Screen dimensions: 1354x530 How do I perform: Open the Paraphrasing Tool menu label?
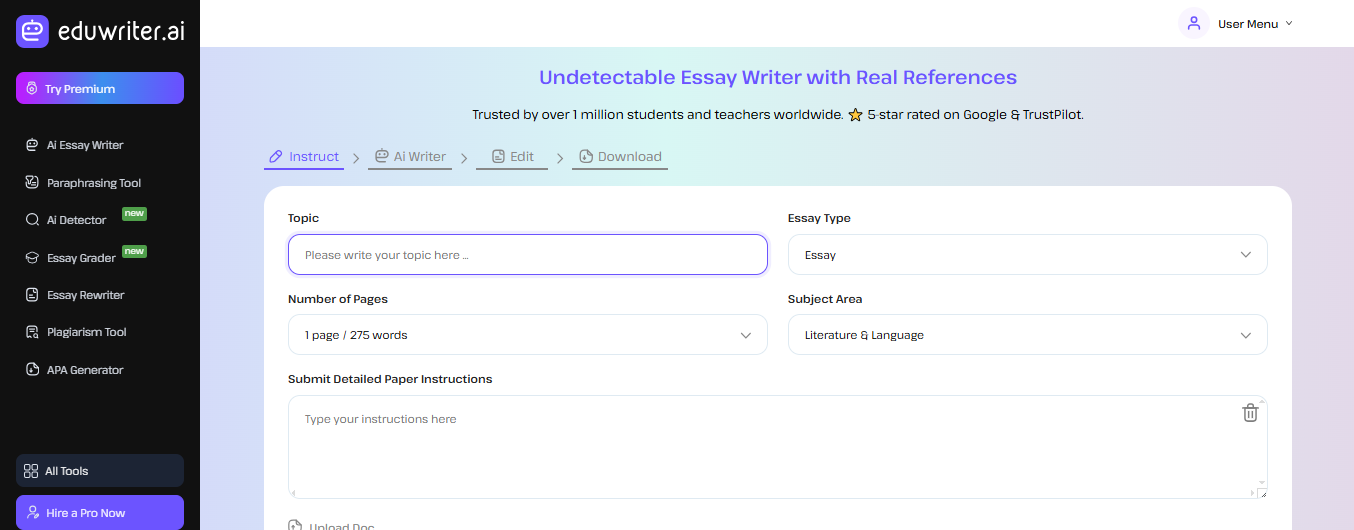click(x=94, y=183)
